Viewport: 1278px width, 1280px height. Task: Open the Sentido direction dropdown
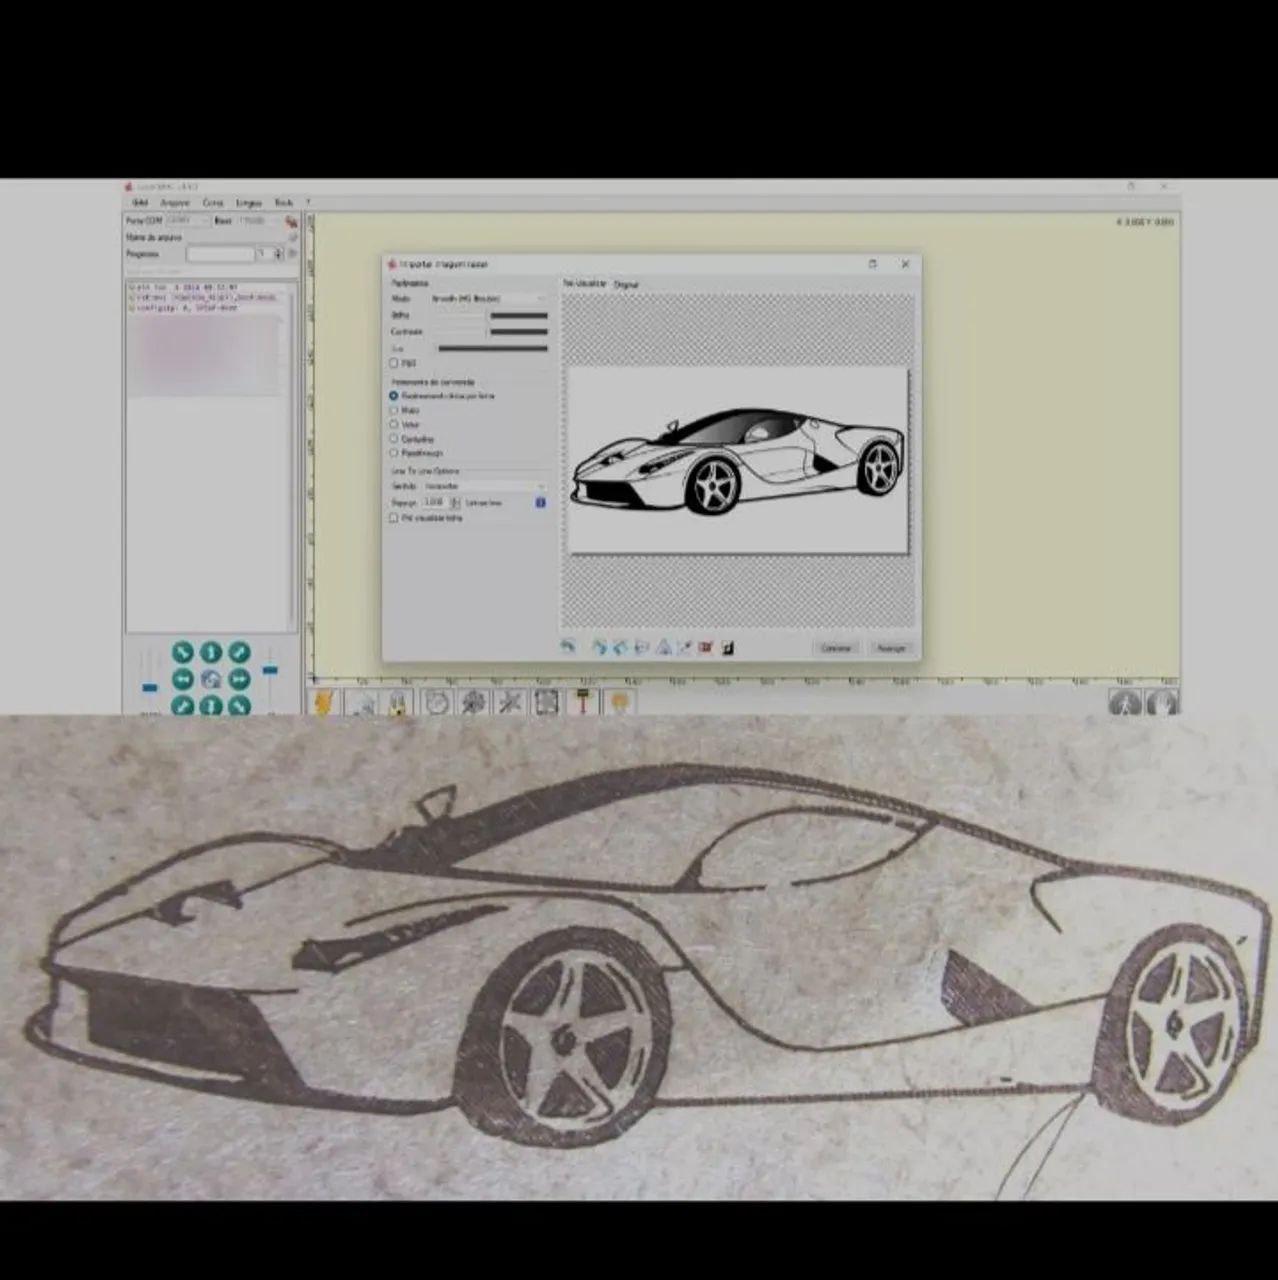(484, 486)
